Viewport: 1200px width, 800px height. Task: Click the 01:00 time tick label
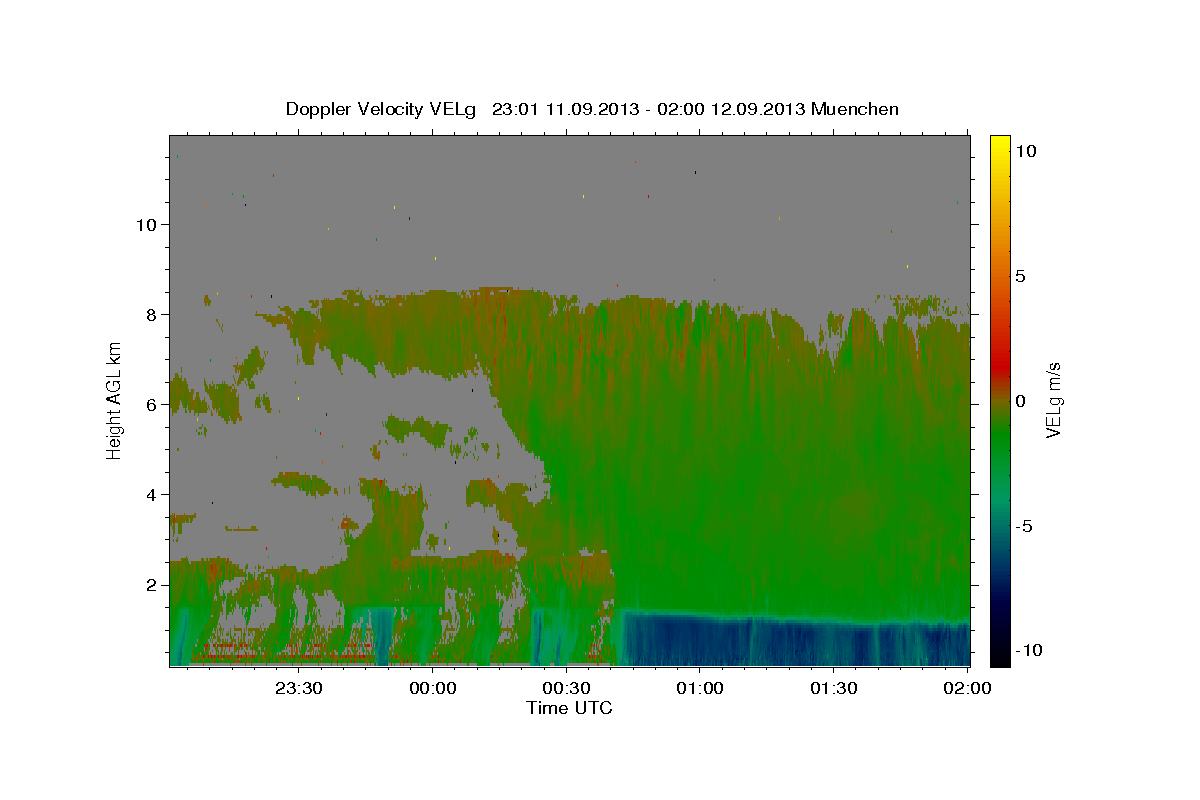700,688
